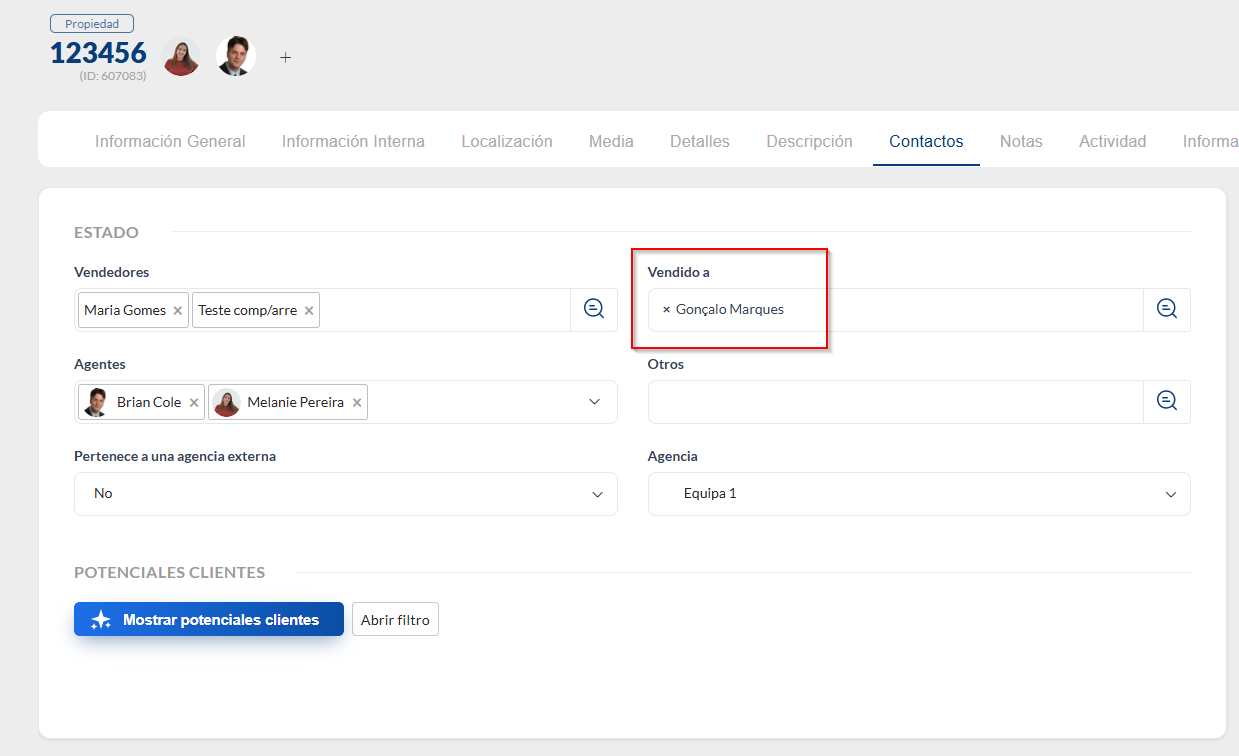
Task: Remove Teste comp/arre from Vendedores
Action: (x=309, y=311)
